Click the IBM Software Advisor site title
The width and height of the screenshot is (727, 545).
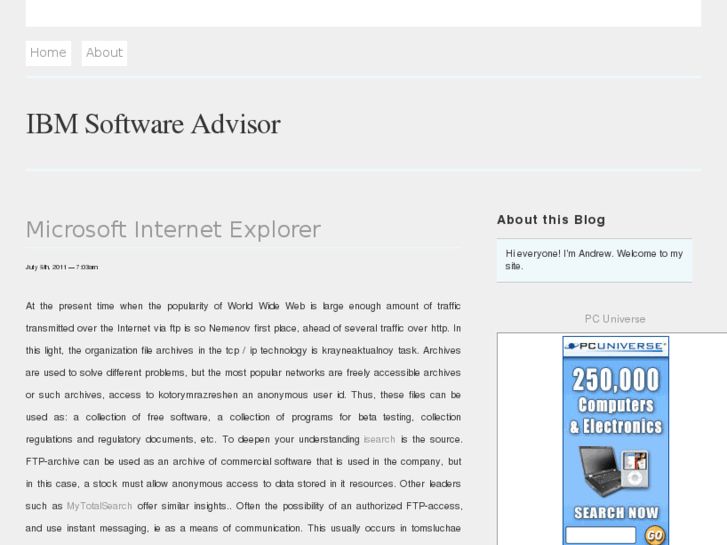click(x=153, y=124)
